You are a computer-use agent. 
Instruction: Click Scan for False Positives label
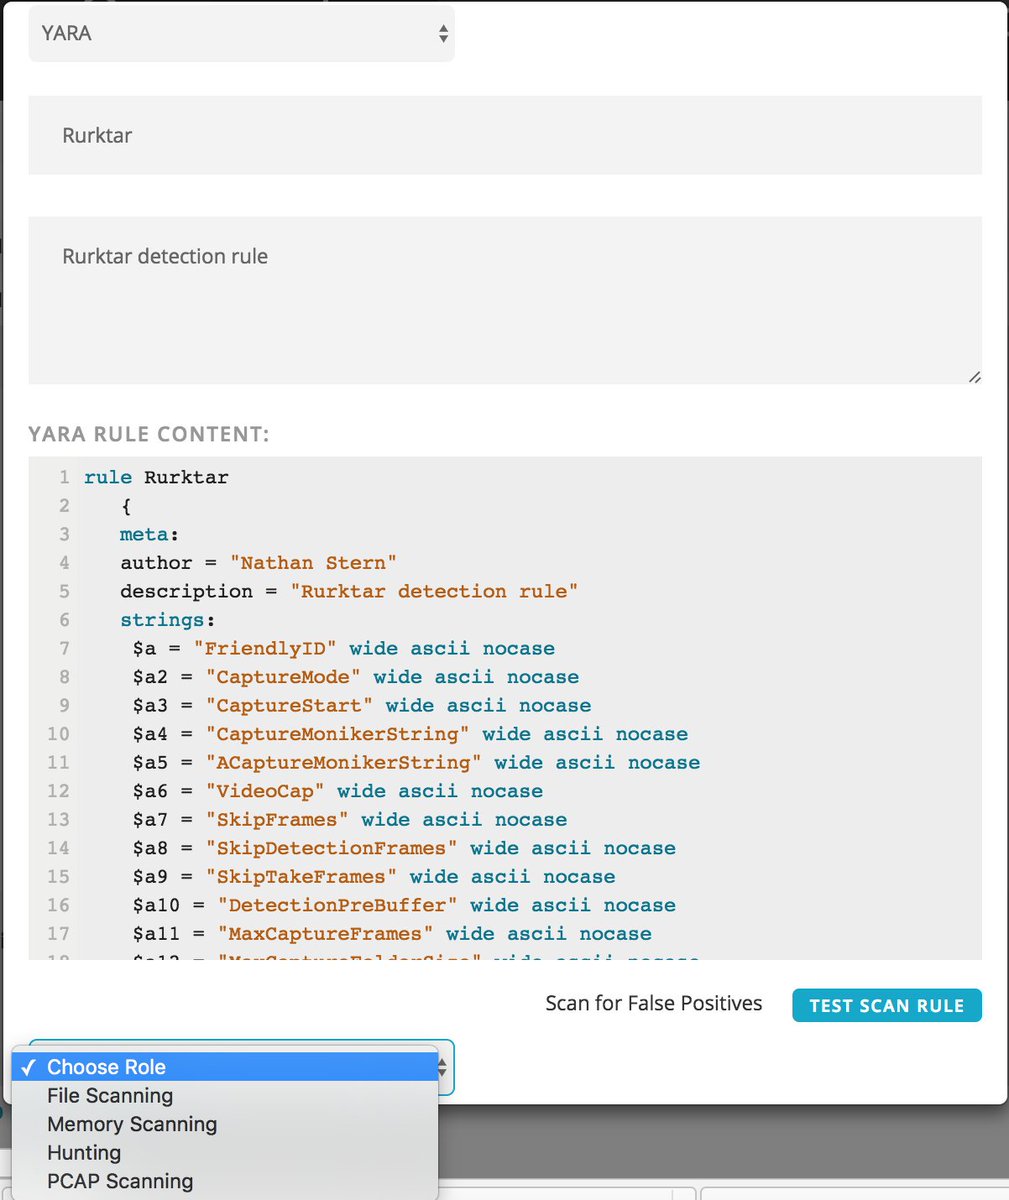[x=654, y=1003]
